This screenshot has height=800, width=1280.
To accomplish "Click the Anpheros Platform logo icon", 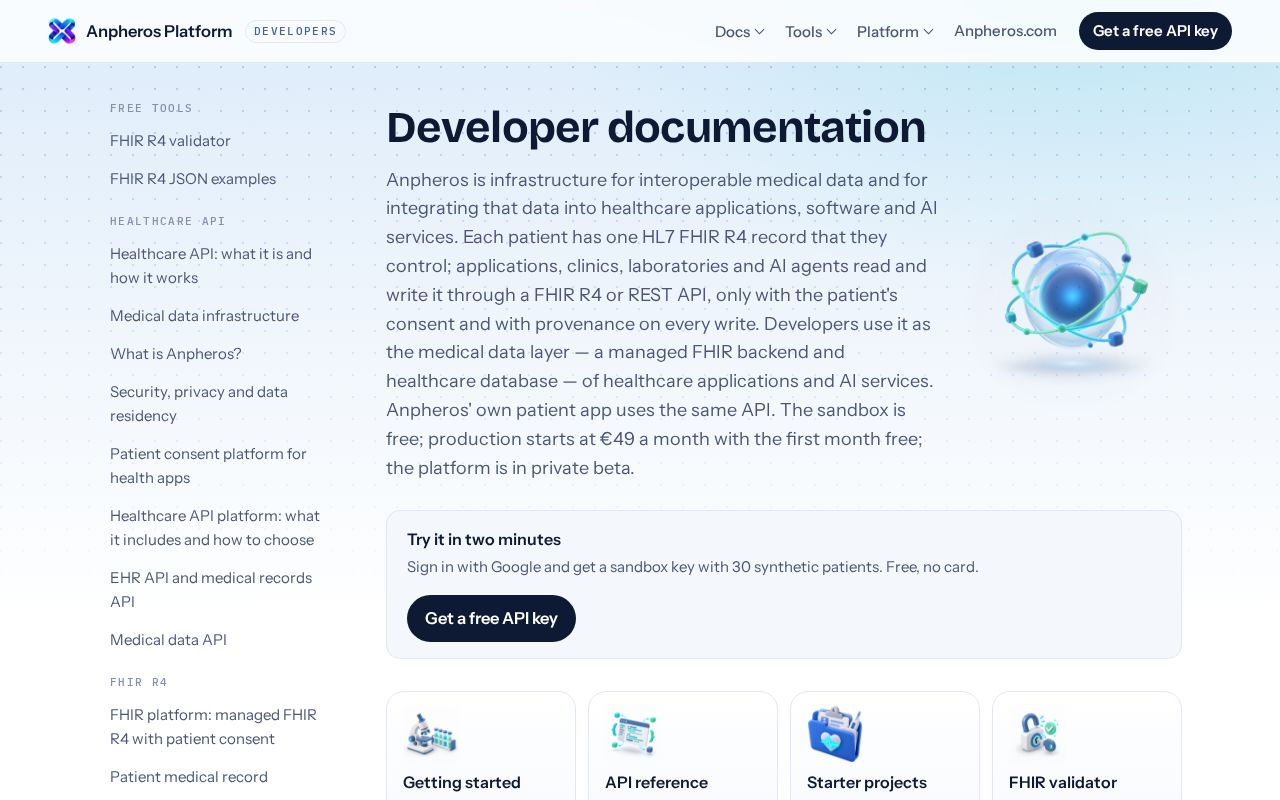I will [x=62, y=31].
